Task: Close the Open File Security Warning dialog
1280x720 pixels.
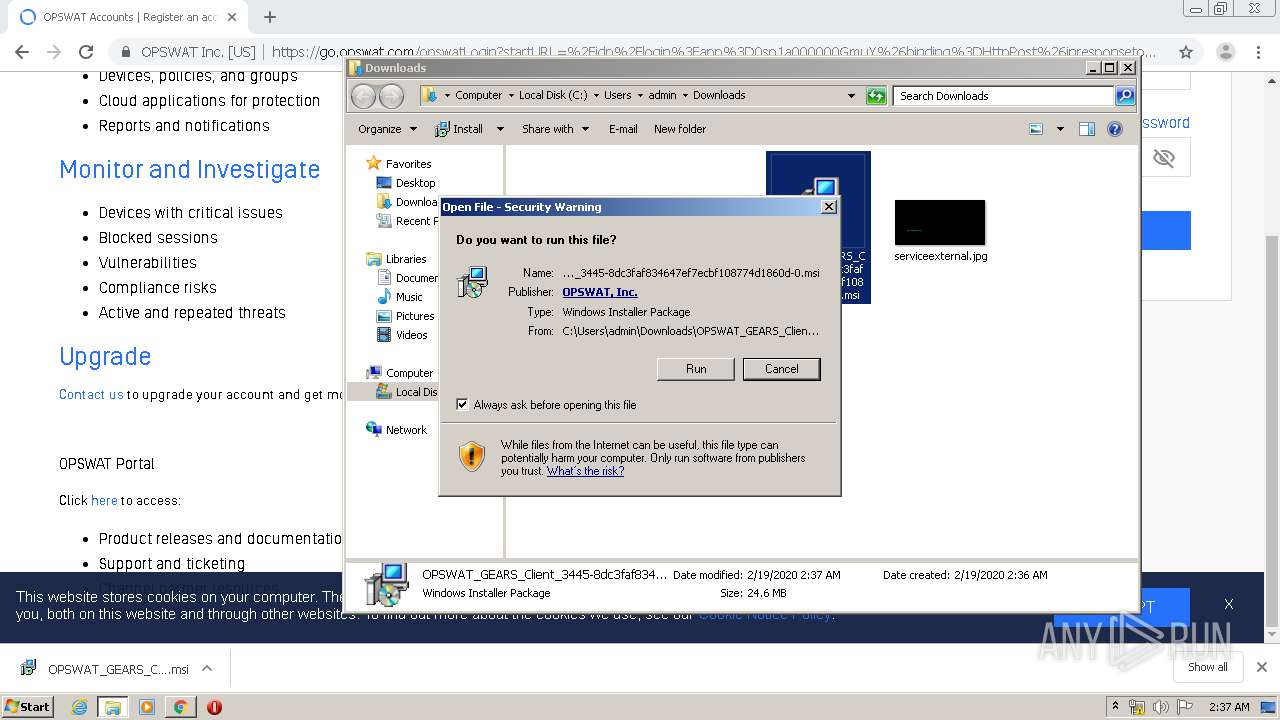Action: point(828,207)
